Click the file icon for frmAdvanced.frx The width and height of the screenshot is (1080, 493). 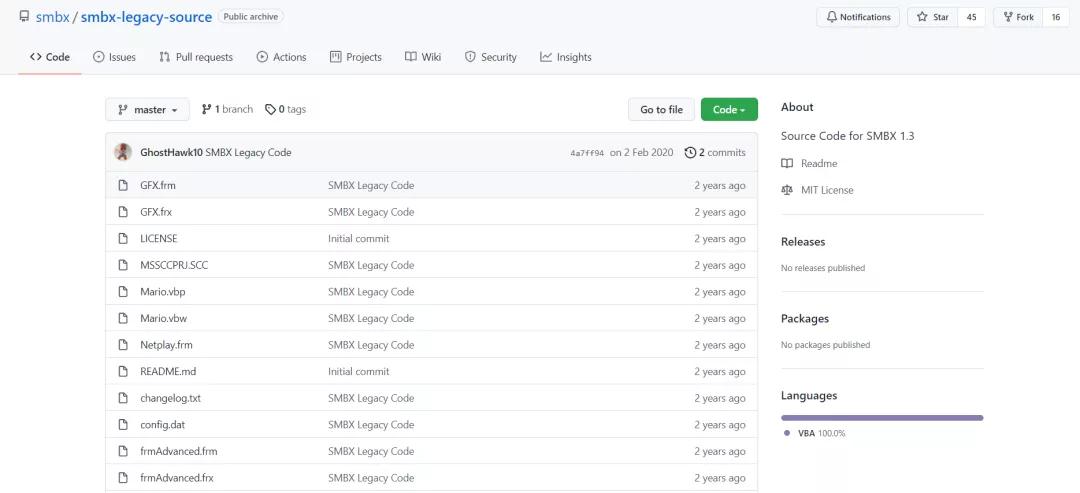123,478
